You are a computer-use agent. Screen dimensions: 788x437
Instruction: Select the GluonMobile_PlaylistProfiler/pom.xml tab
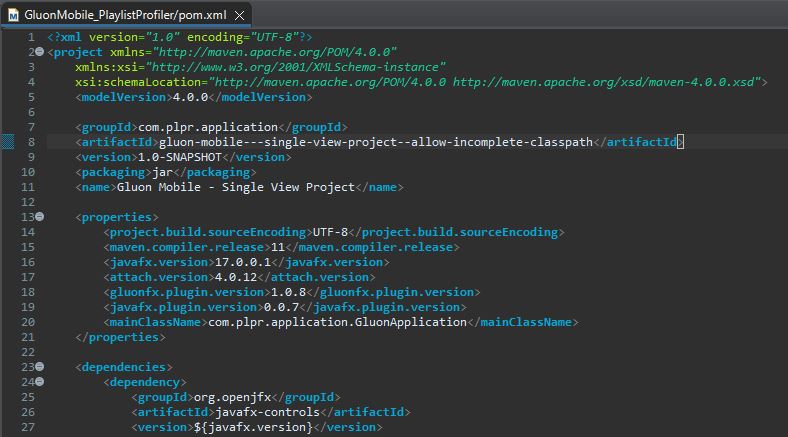pos(126,15)
